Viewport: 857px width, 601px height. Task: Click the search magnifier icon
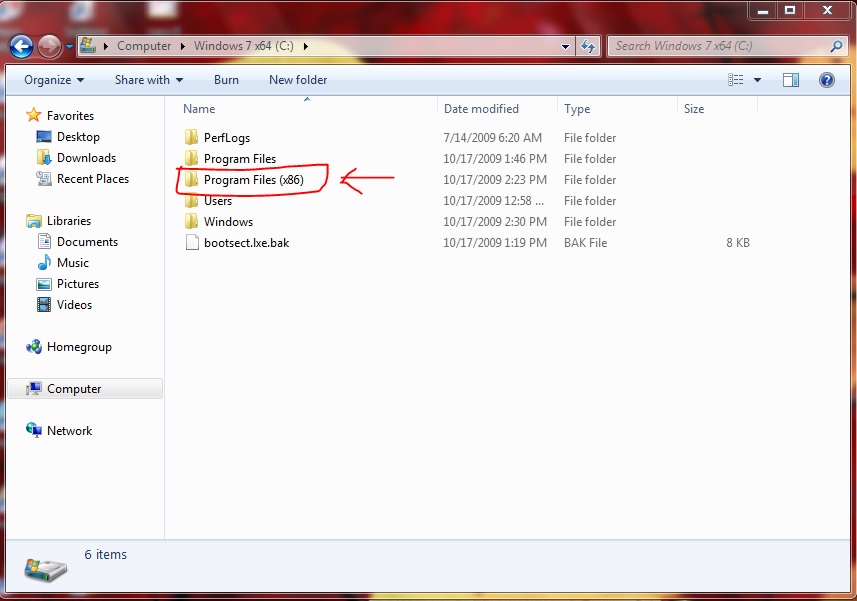tap(837, 46)
